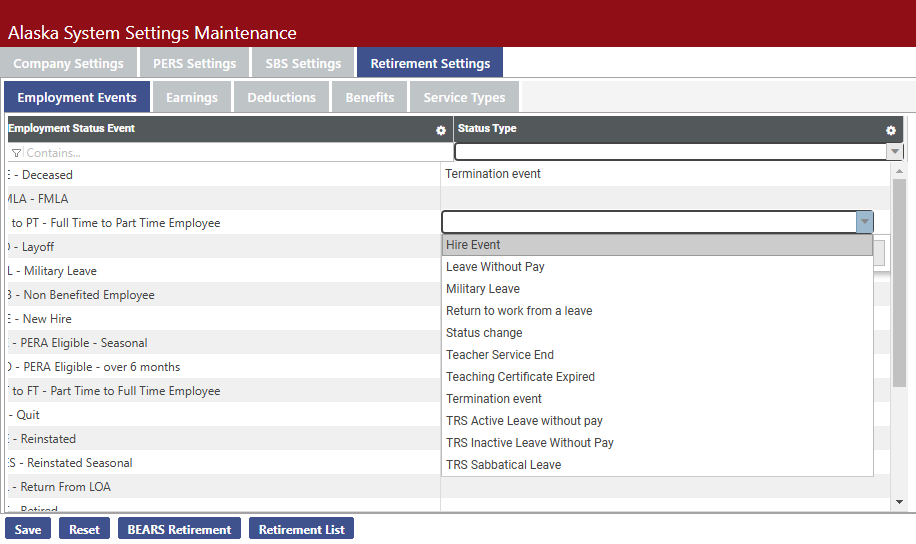916x544 pixels.
Task: Select the Employment Events subtab
Action: [x=77, y=97]
